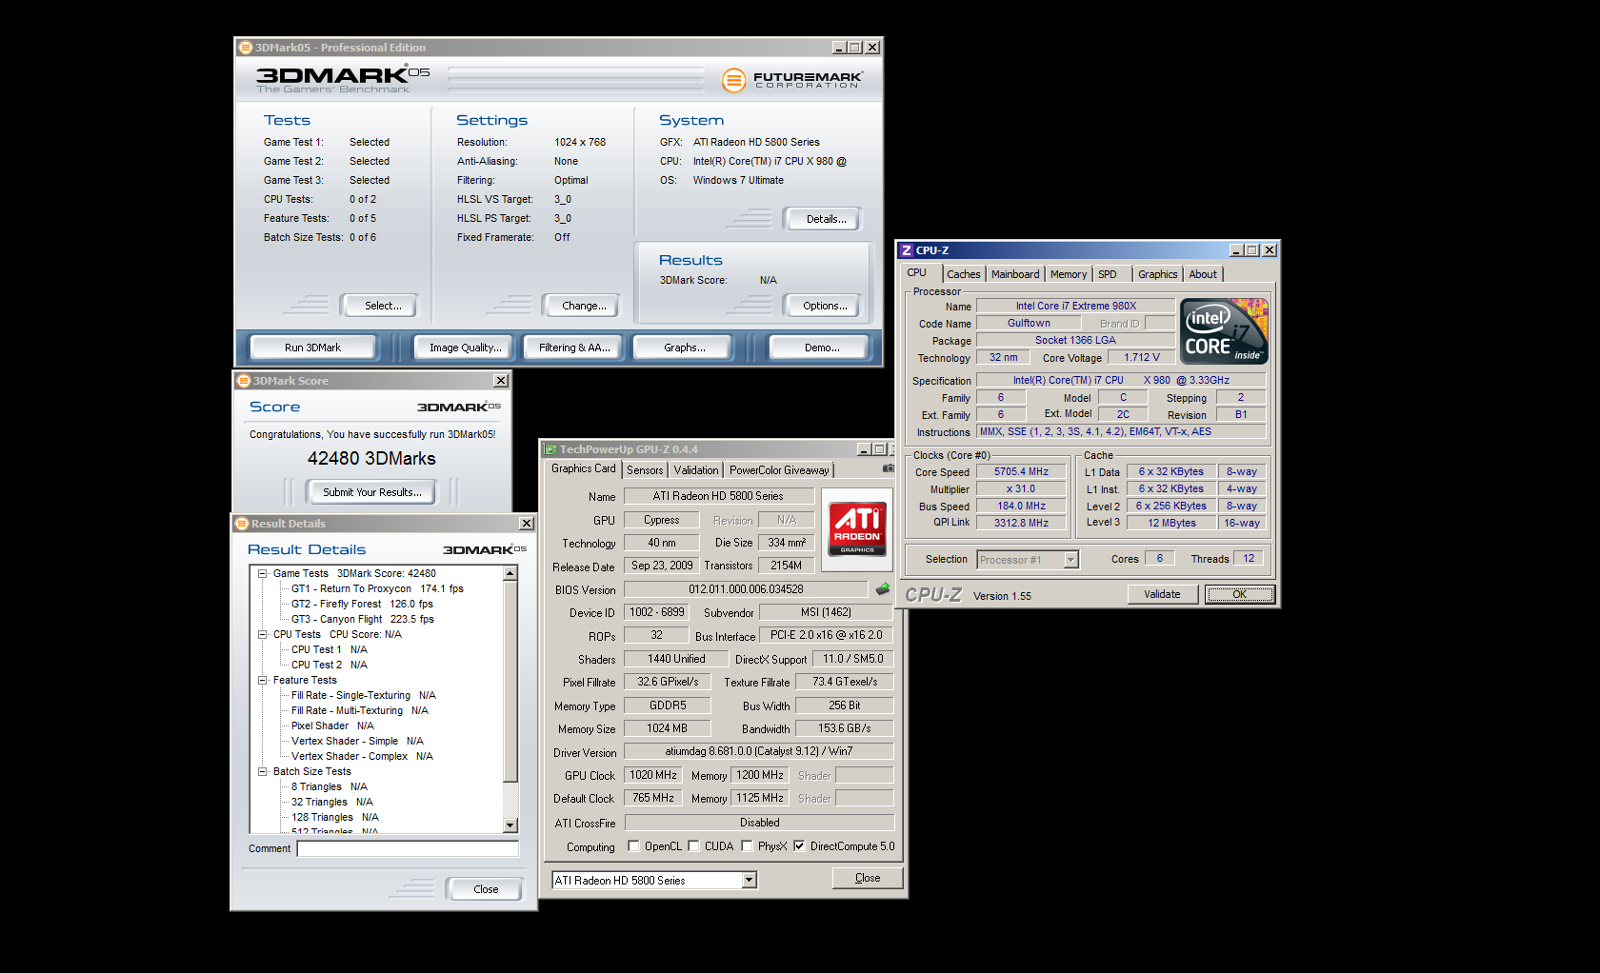Collapse the CPU Tests tree node
The height and width of the screenshot is (974, 1600).
262,634
